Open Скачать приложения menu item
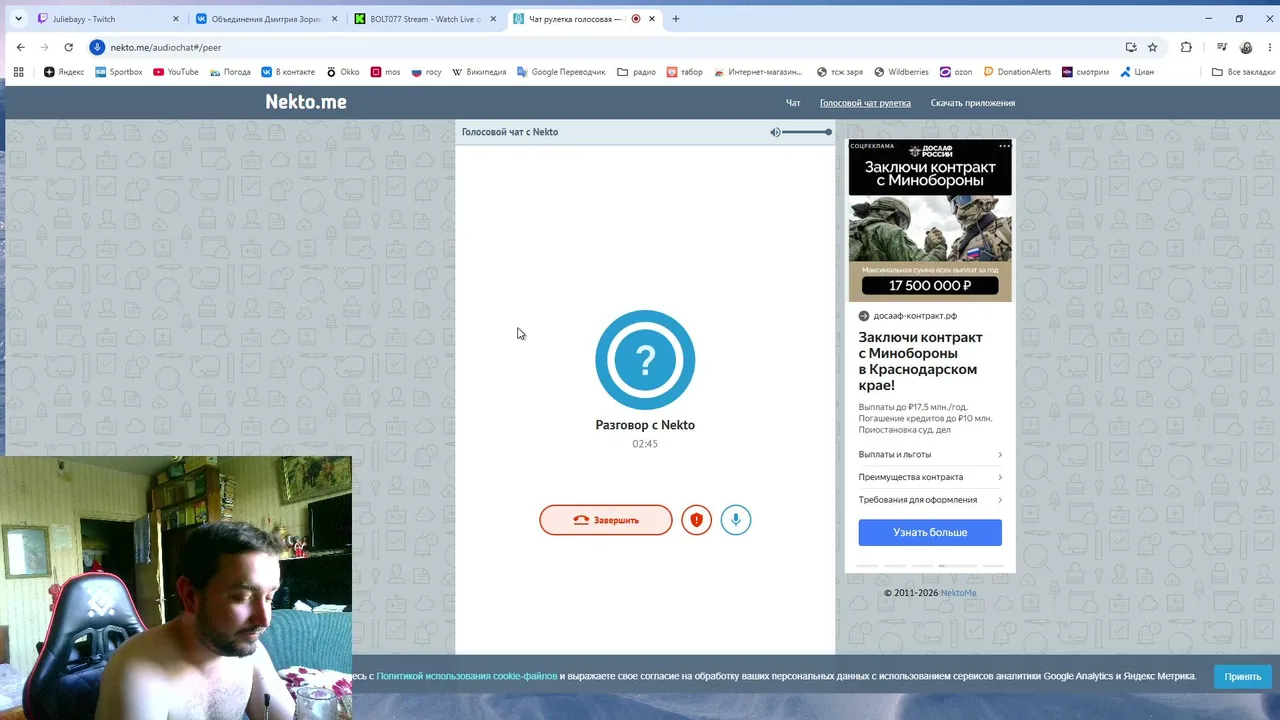Image resolution: width=1280 pixels, height=720 pixels. click(x=973, y=103)
